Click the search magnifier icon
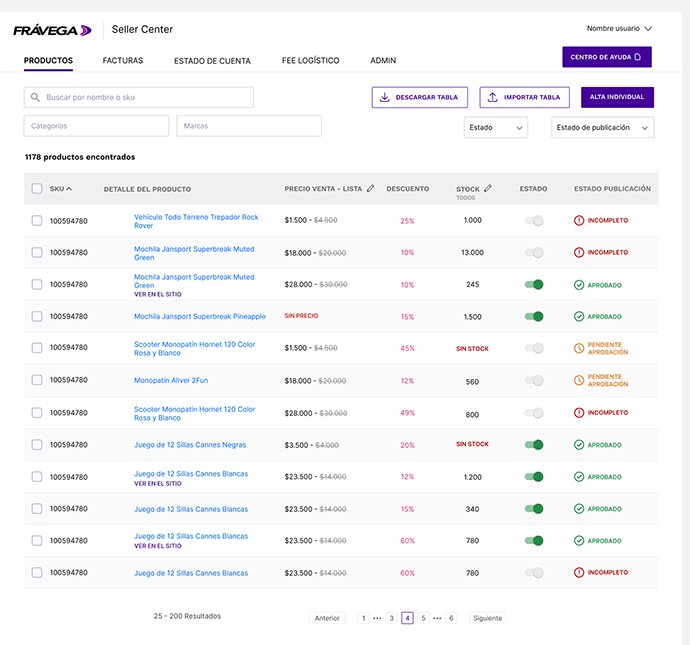This screenshot has height=645, width=690. (x=35, y=97)
